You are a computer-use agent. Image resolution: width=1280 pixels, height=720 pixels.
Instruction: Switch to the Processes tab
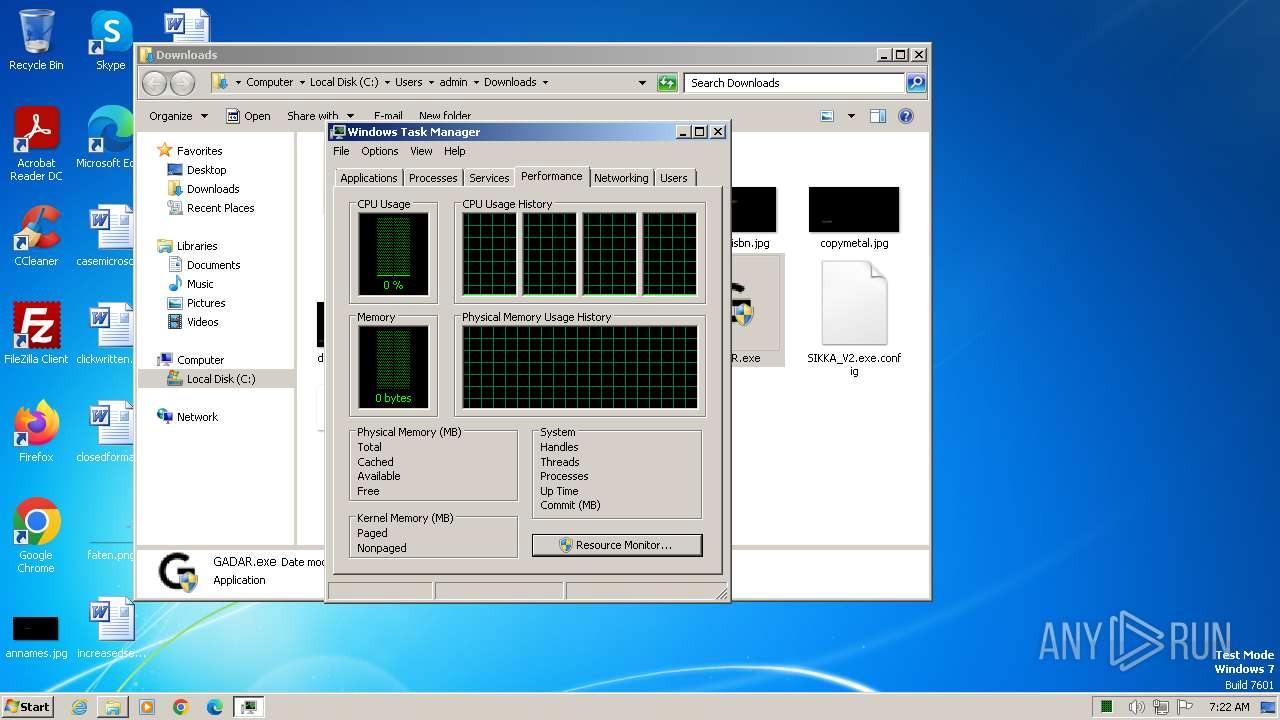tap(433, 178)
